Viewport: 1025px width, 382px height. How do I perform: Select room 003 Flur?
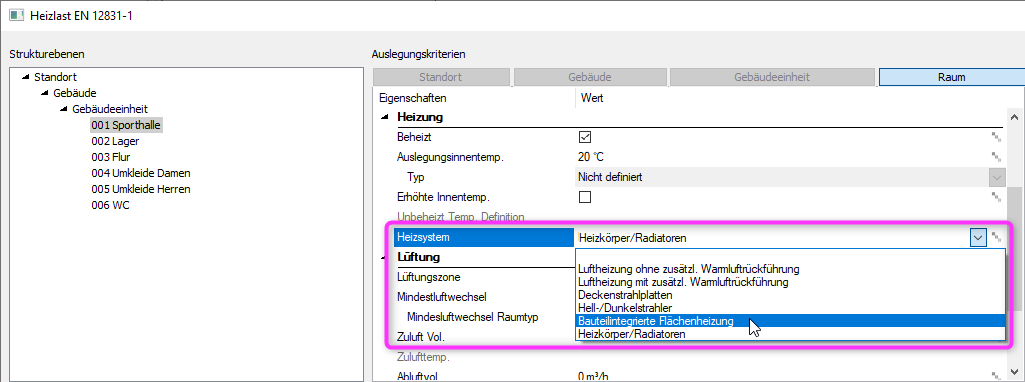(111, 157)
